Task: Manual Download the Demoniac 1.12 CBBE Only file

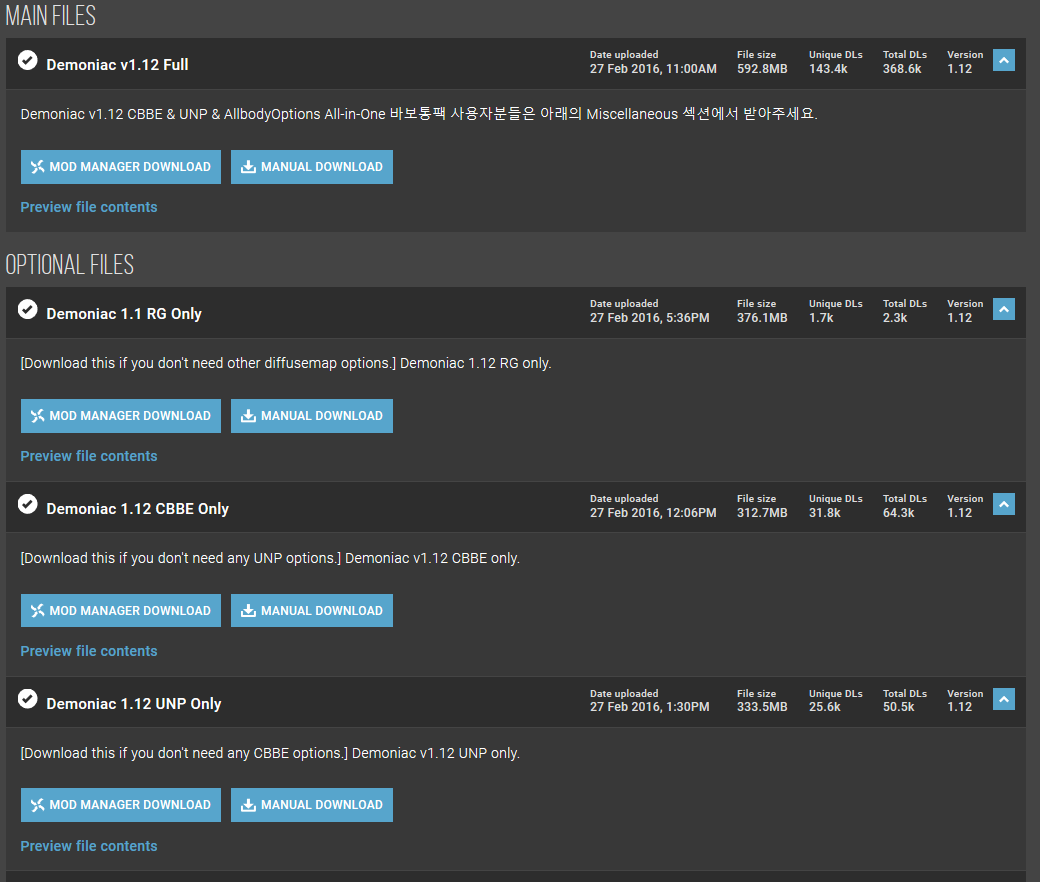Action: 312,611
